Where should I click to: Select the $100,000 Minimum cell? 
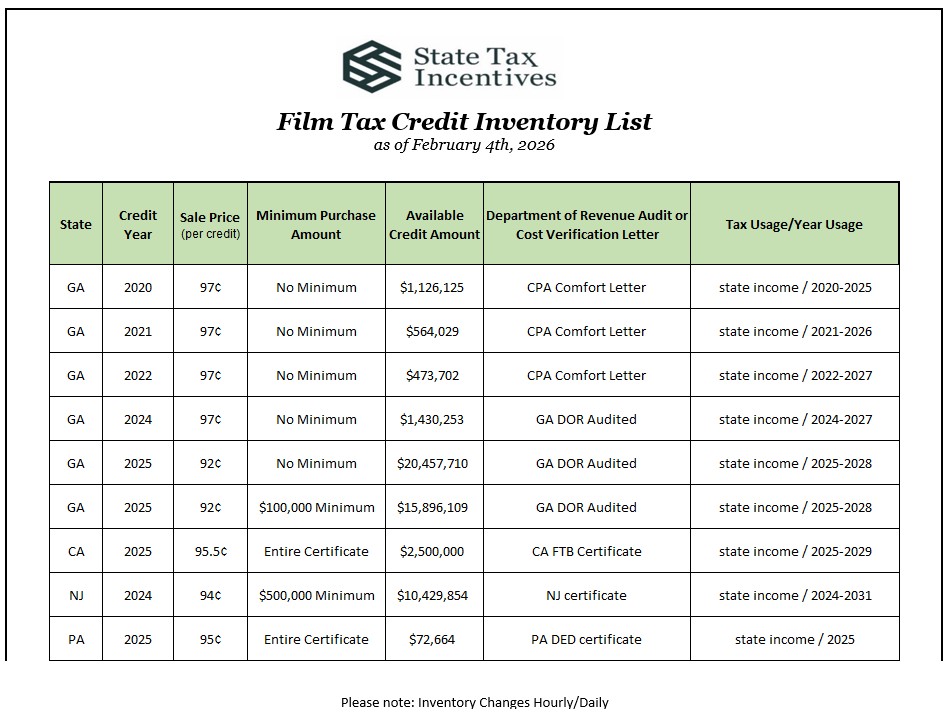[316, 508]
